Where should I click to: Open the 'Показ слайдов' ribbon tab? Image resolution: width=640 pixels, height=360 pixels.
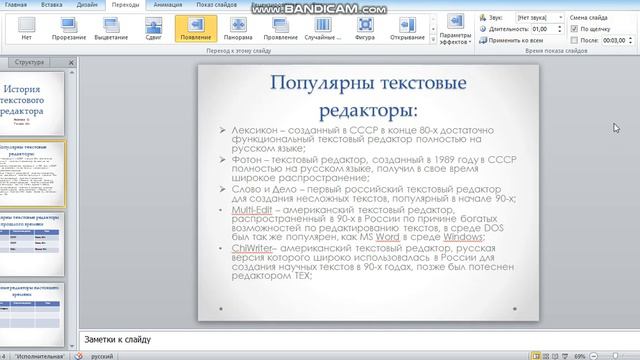coord(217,5)
